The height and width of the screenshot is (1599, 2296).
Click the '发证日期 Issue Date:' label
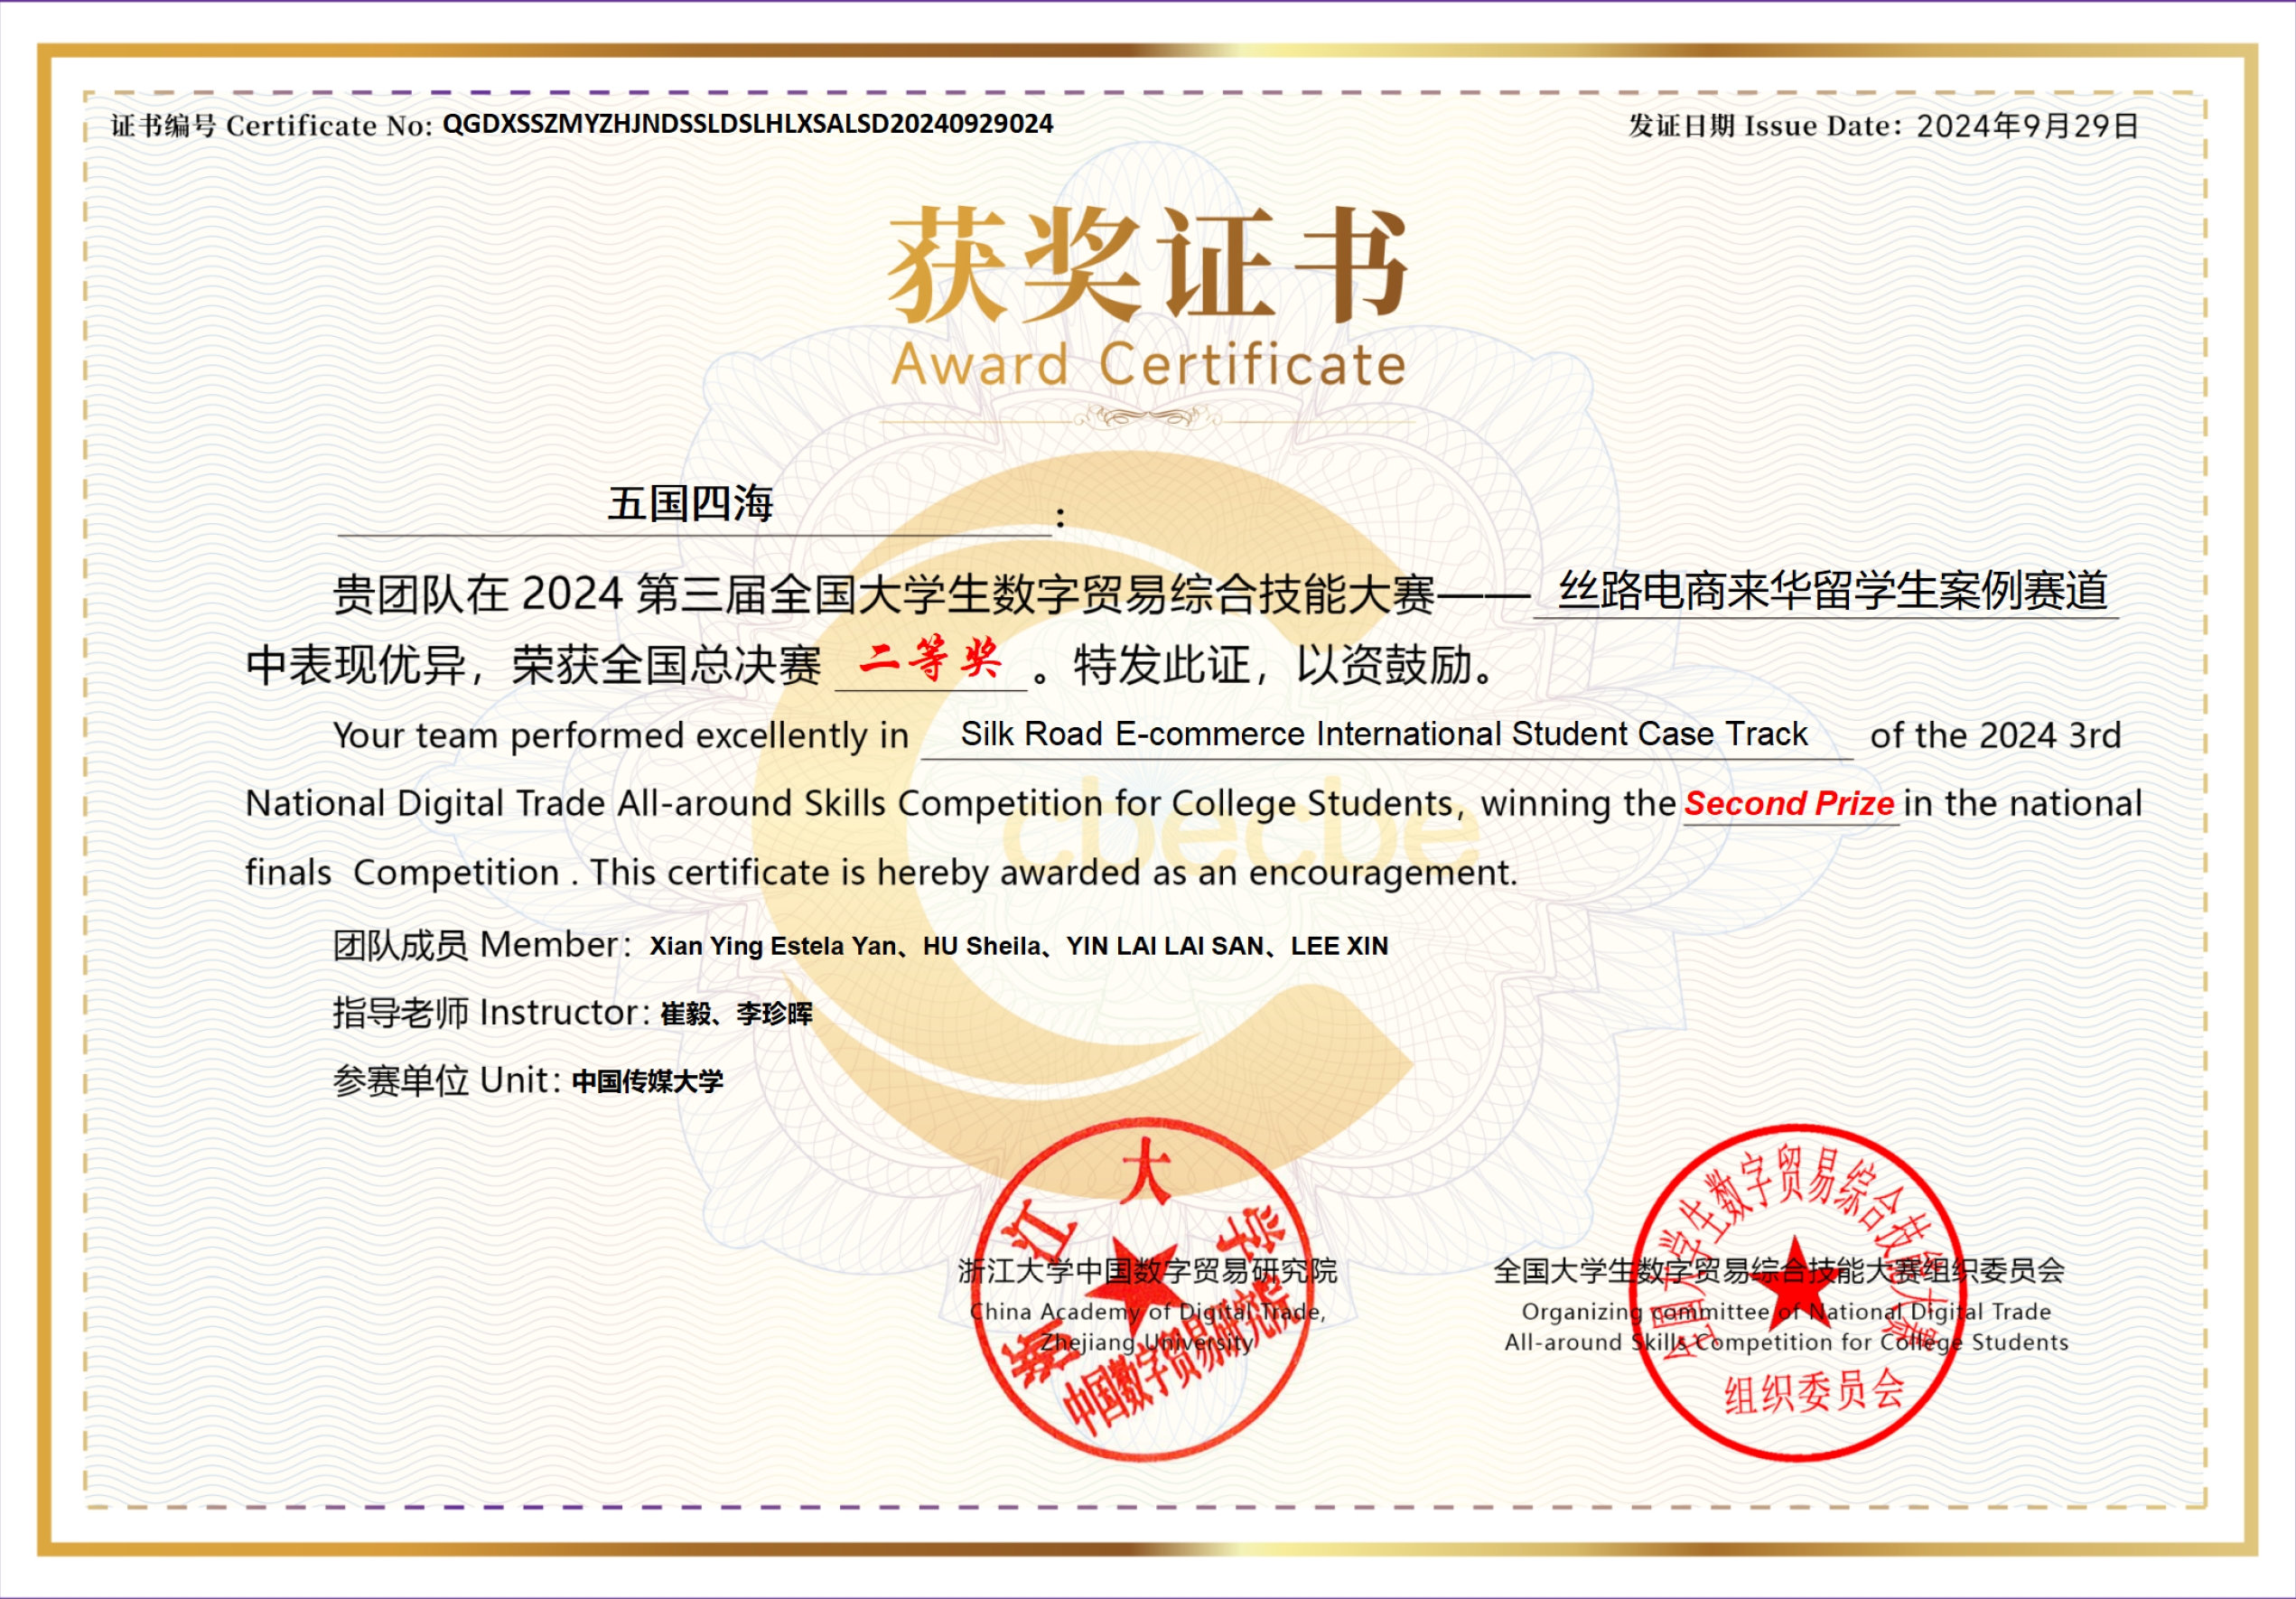tap(1765, 125)
